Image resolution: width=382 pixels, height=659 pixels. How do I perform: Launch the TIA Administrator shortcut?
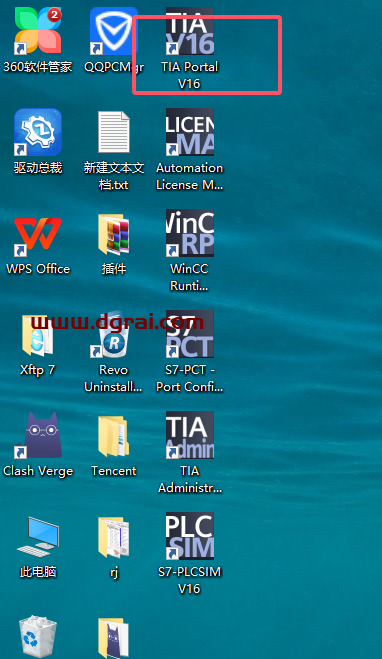pos(190,435)
